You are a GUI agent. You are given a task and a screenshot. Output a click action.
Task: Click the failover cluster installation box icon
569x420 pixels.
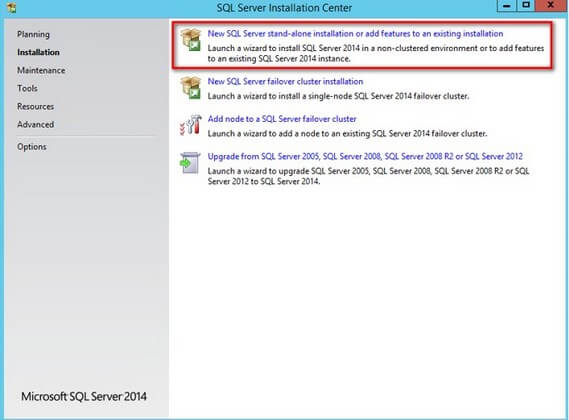click(191, 87)
